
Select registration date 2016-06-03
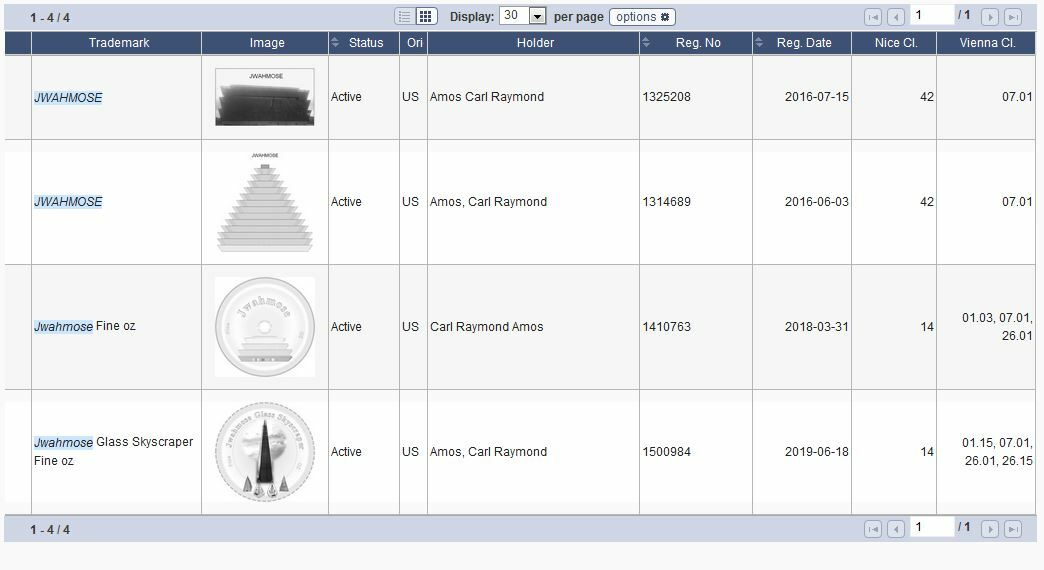(x=817, y=202)
